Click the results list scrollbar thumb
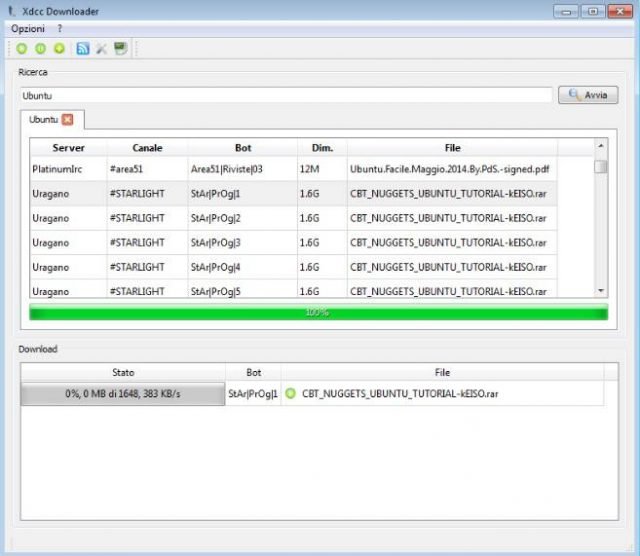This screenshot has height=556, width=640. pos(601,167)
